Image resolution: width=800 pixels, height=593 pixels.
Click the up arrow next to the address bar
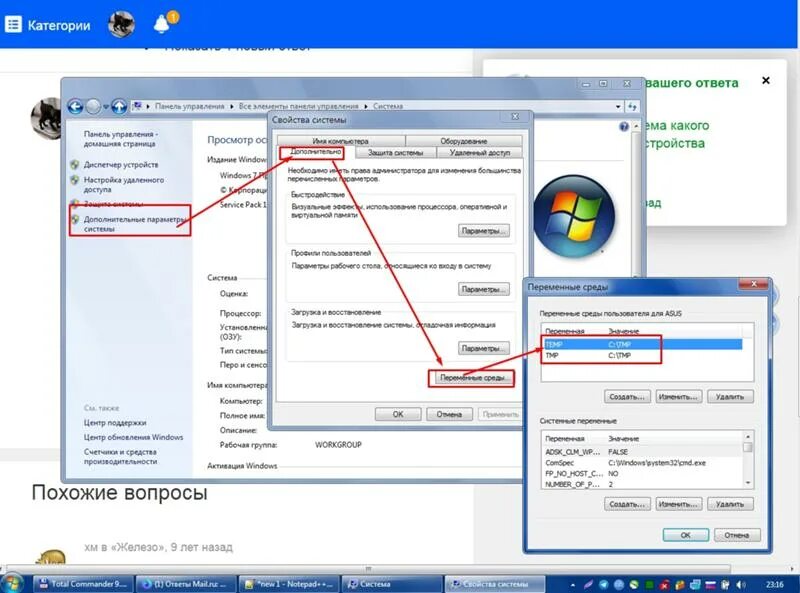pyautogui.click(x=119, y=106)
